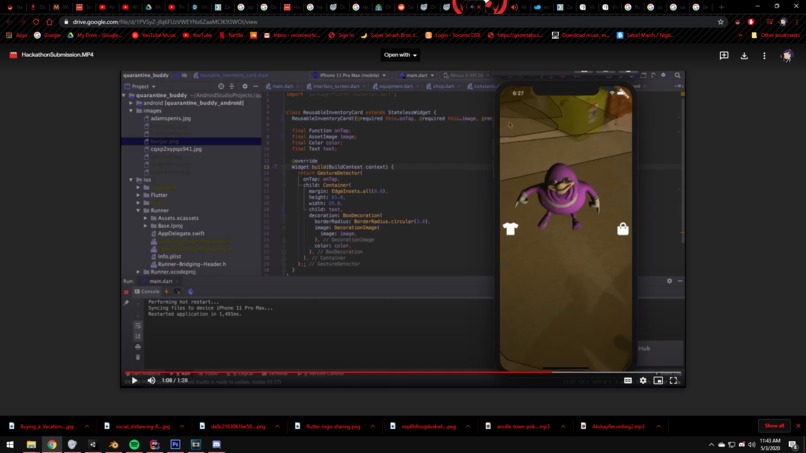Open the iPhone 11 Pro Max device selector
This screenshot has width=806, height=453.
(350, 76)
